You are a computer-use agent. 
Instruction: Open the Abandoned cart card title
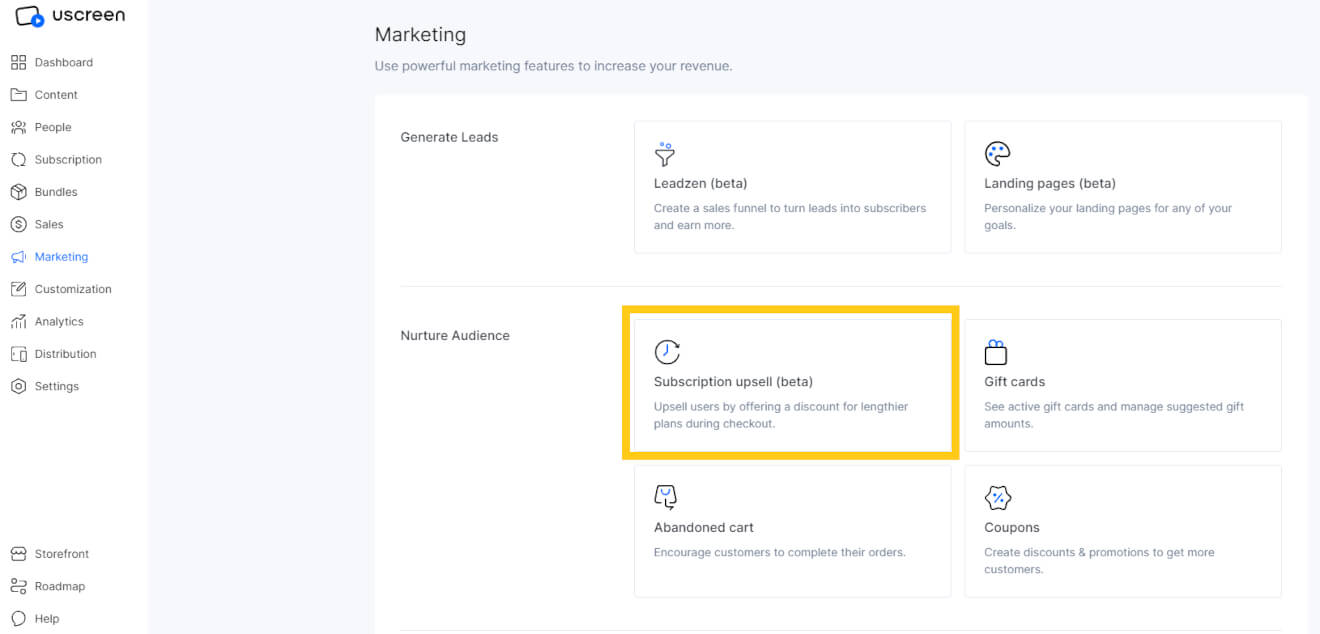(704, 527)
